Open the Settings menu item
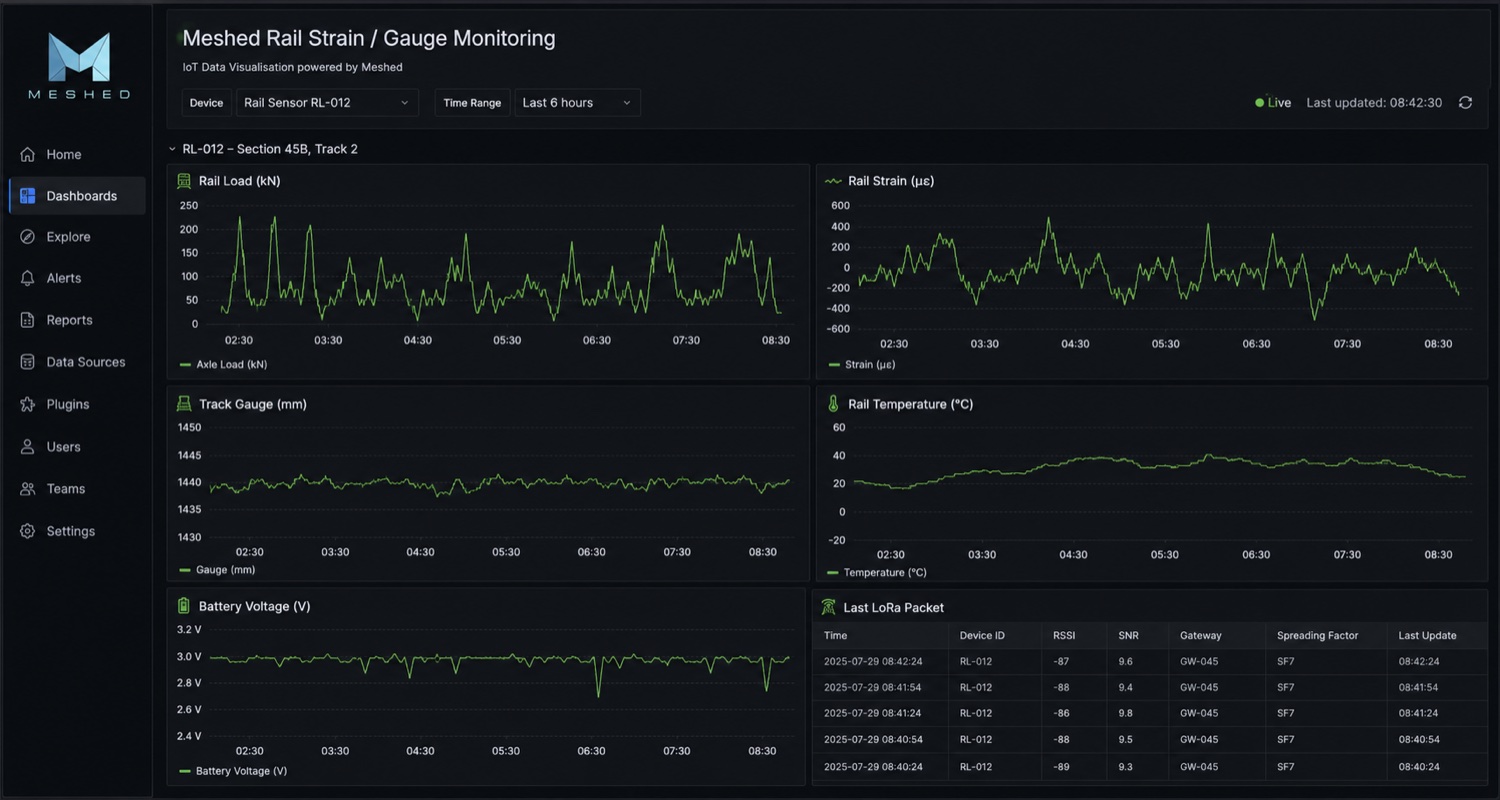 pyautogui.click(x=77, y=531)
